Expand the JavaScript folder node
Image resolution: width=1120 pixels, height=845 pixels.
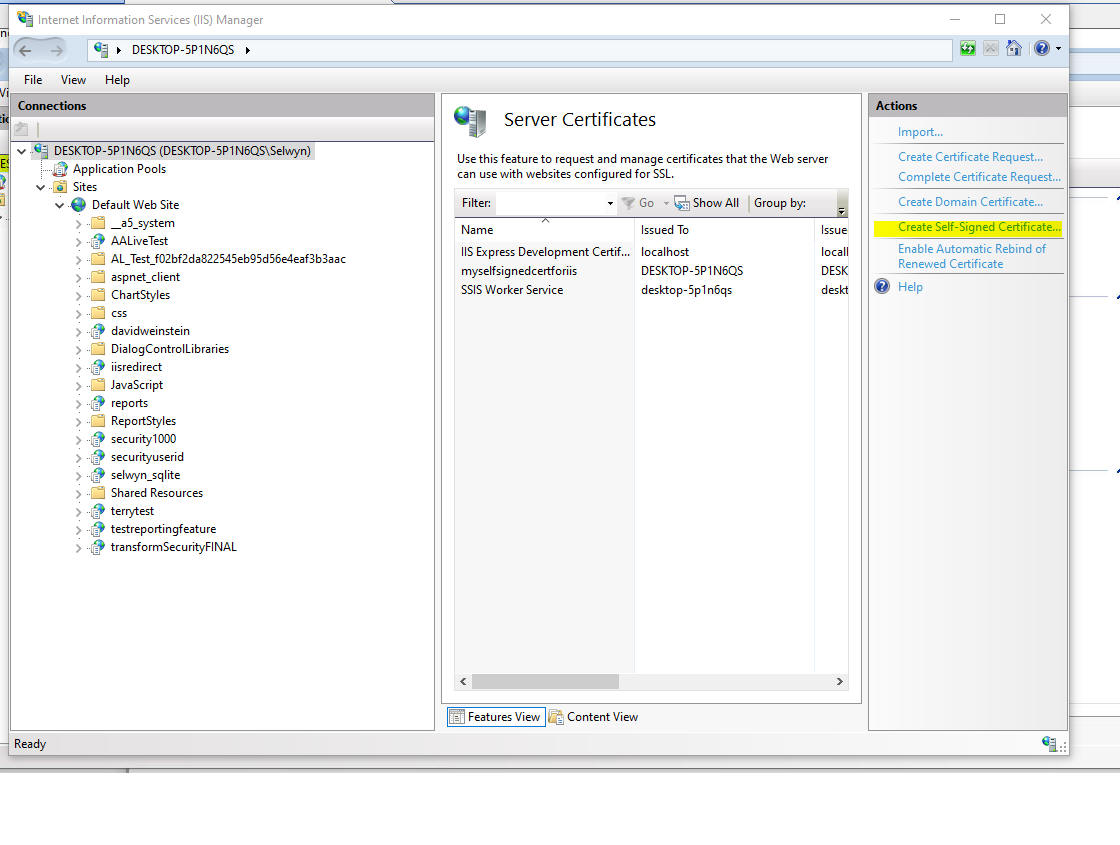coord(79,385)
